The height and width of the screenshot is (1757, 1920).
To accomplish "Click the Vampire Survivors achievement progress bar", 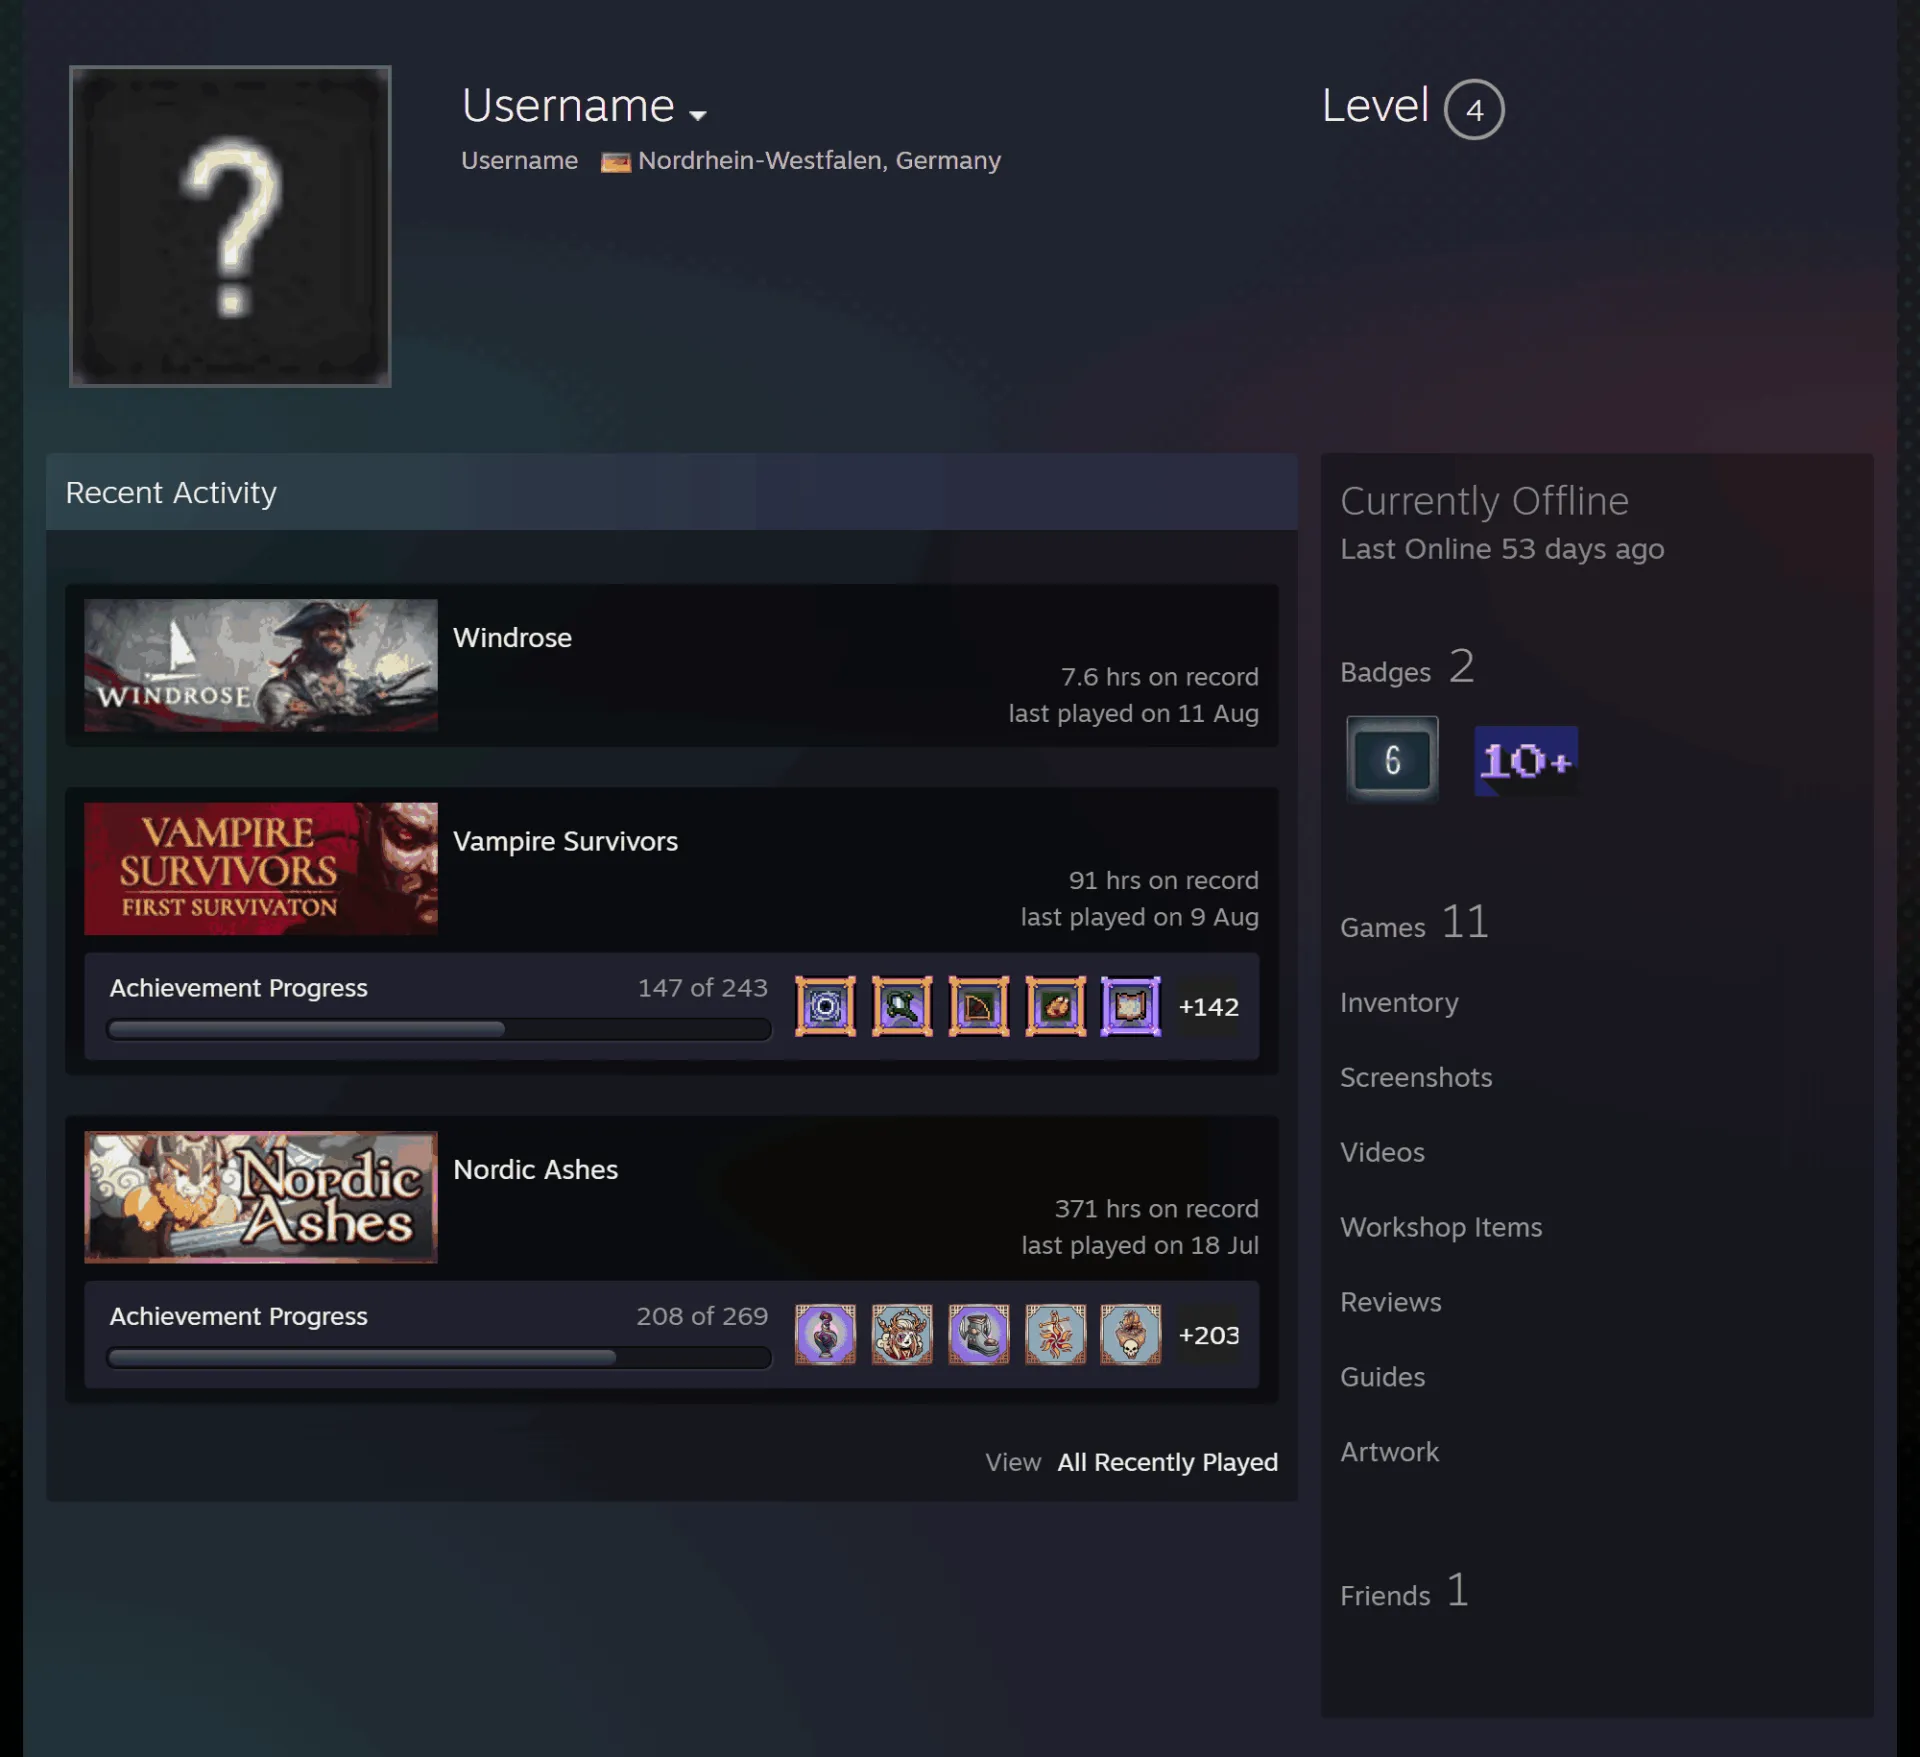I will point(439,1029).
